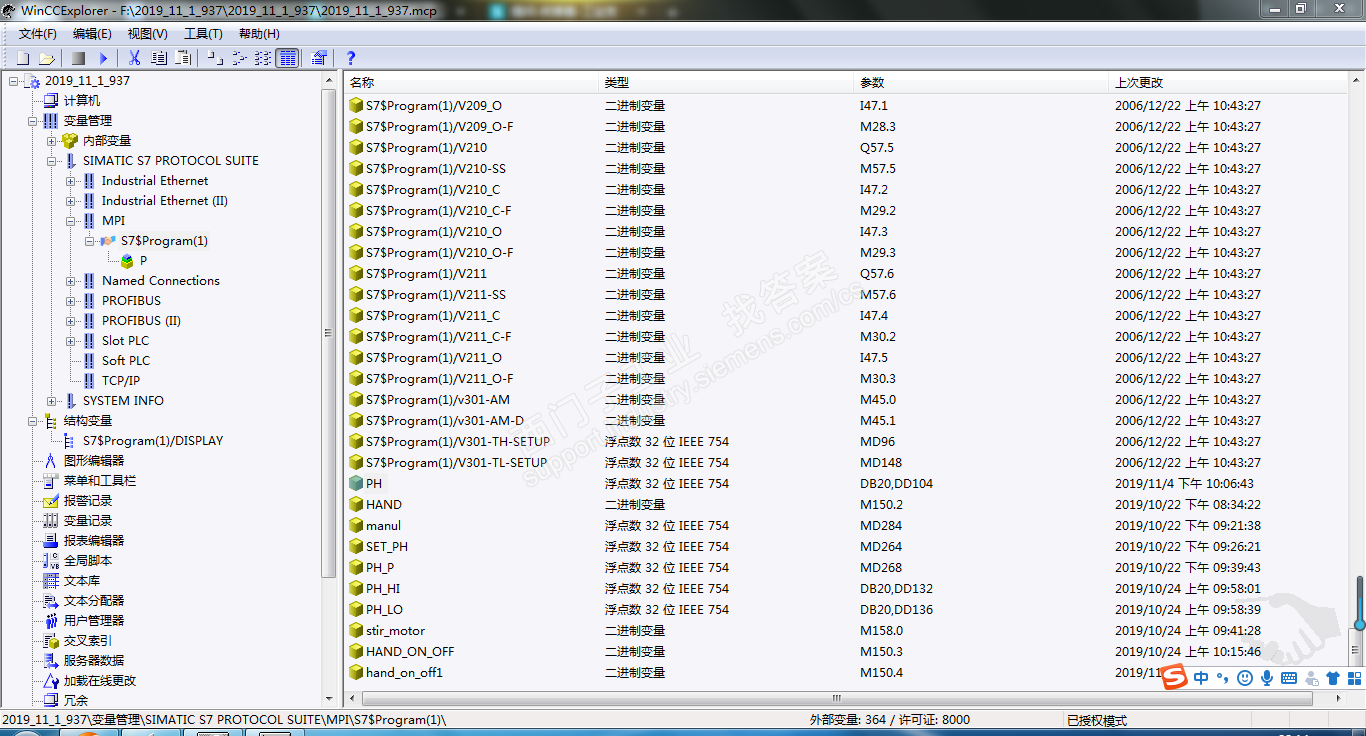
Task: Open 全局脚本 in the tree
Action: click(x=88, y=561)
